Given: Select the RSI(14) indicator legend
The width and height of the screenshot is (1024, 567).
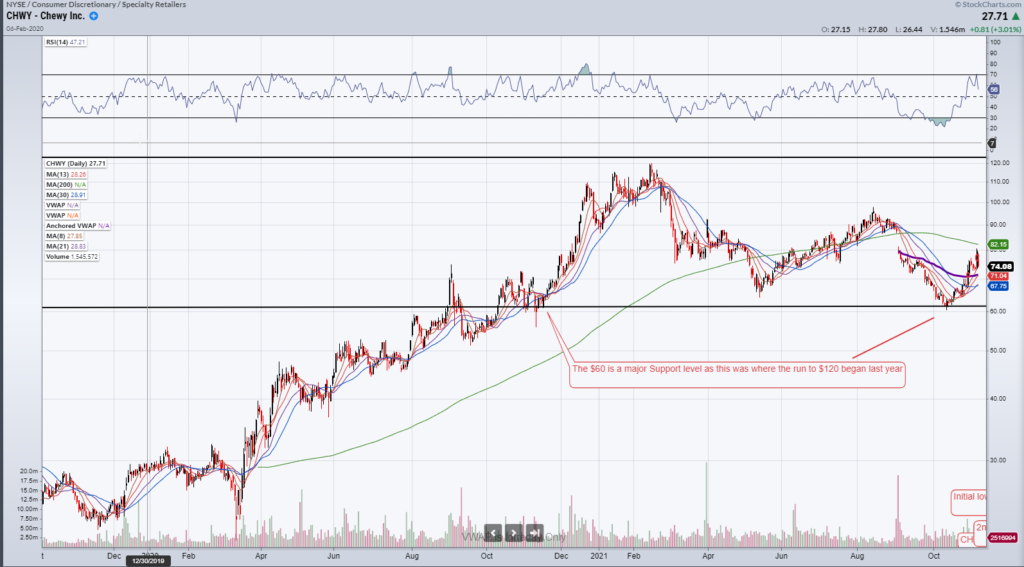Looking at the screenshot, I should pos(65,42).
